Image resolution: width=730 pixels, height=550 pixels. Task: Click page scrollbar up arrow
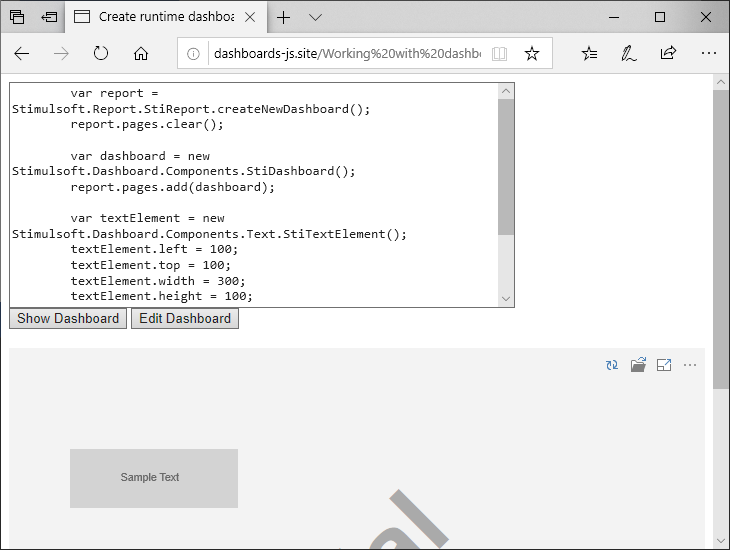[x=721, y=82]
